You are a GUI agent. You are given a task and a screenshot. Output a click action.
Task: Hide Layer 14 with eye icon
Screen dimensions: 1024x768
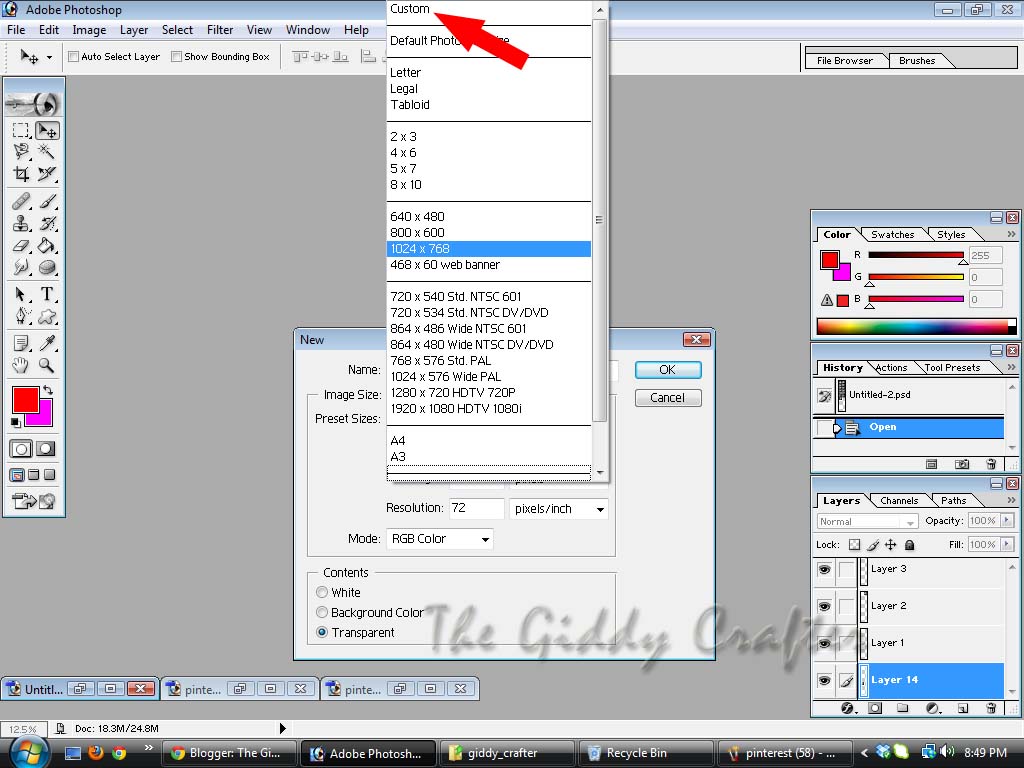tap(824, 680)
